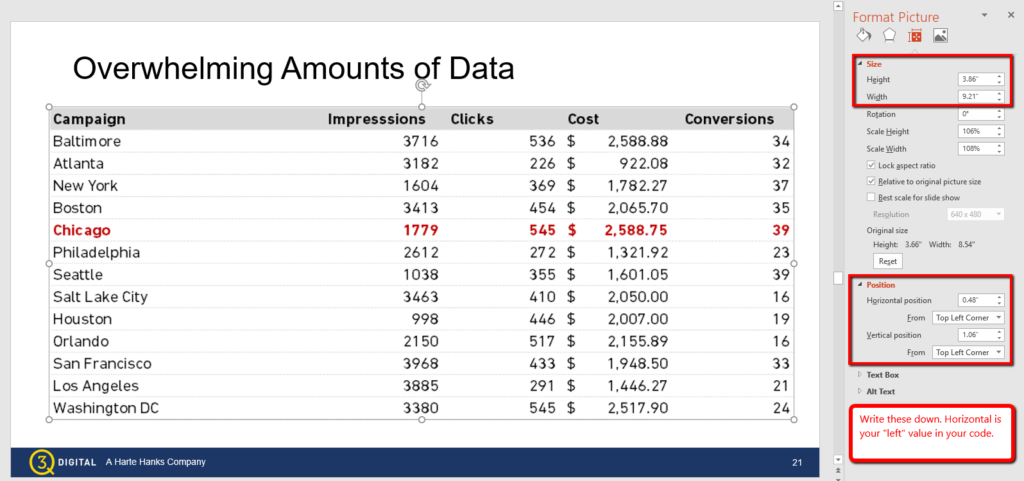Viewport: 1024px width, 481px height.
Task: Click the top-left resize handle of the picture
Action: tap(48, 106)
